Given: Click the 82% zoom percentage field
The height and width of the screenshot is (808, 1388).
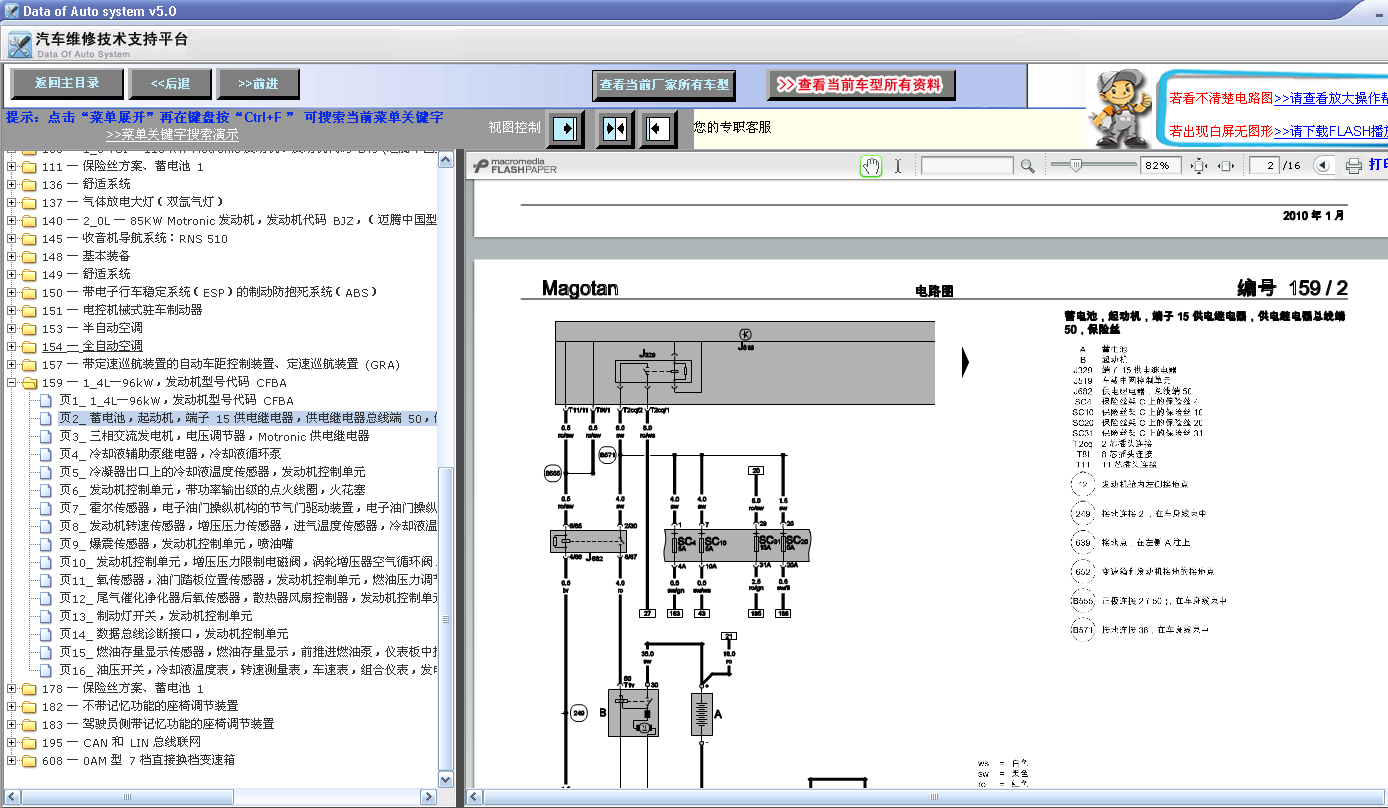Looking at the screenshot, I should (1160, 166).
